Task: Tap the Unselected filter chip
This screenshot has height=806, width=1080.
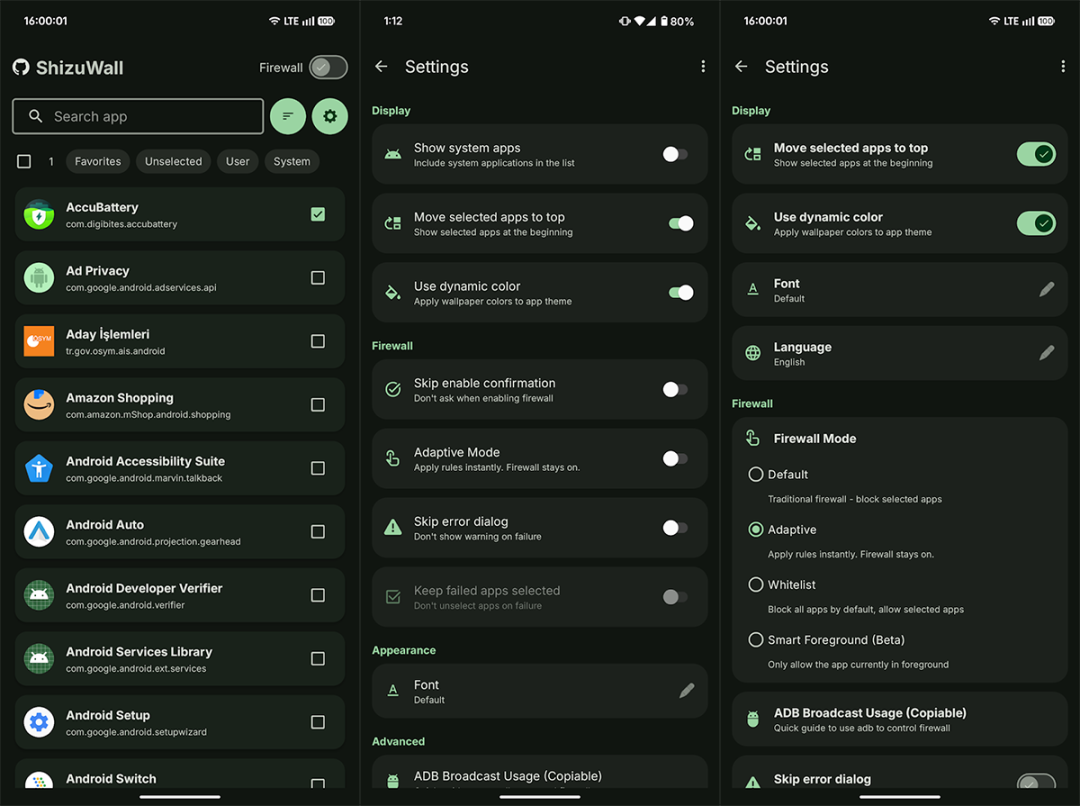Action: [173, 161]
